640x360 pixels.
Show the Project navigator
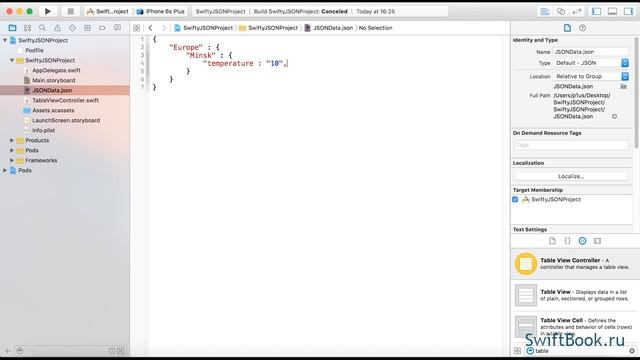click(x=12, y=28)
